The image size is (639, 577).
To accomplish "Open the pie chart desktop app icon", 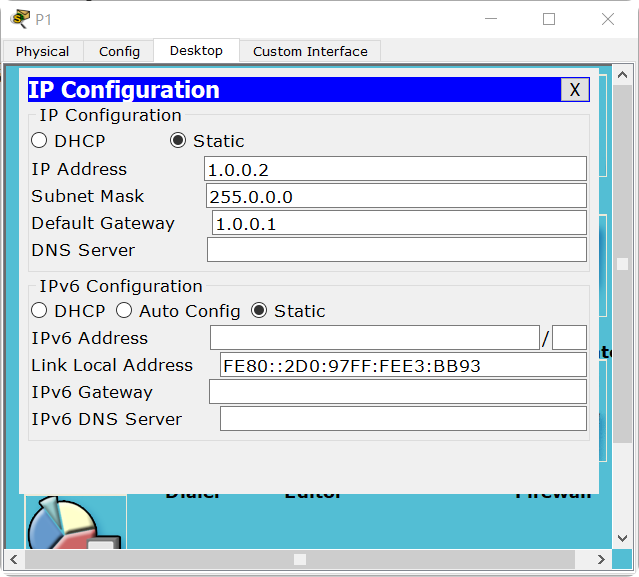I will [x=76, y=522].
